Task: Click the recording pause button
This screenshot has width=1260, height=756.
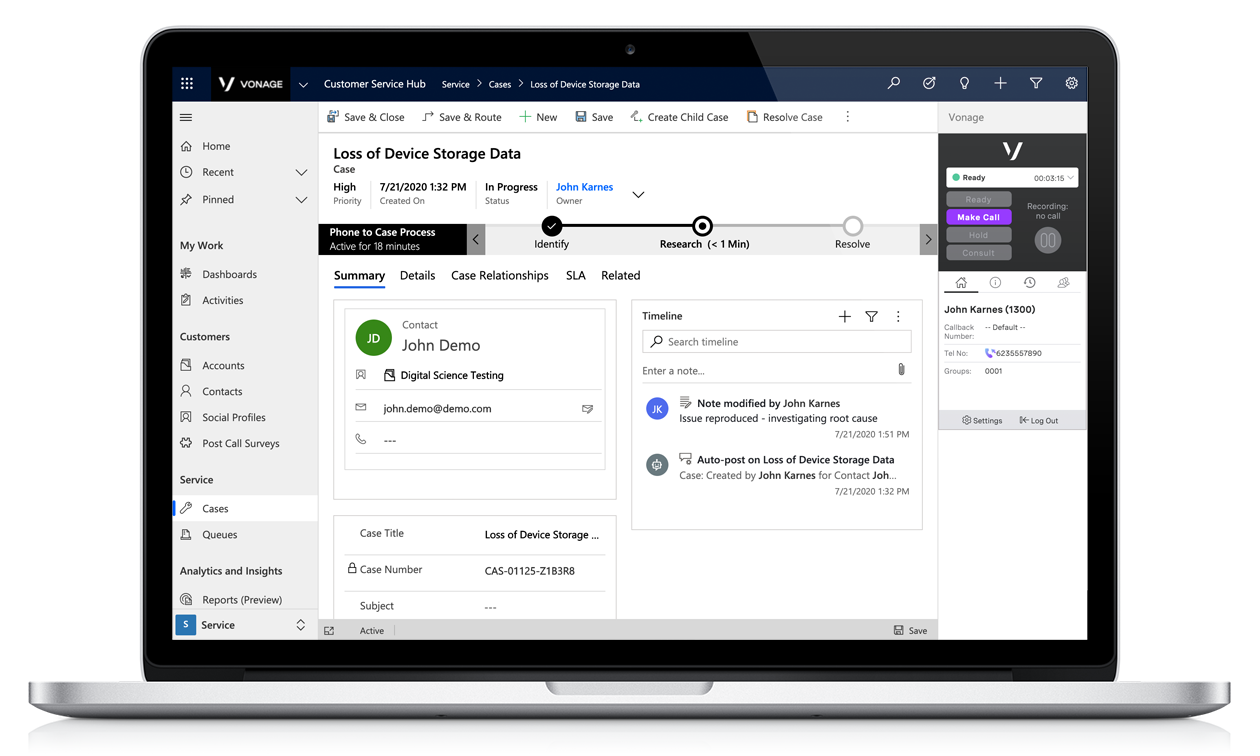Action: pyautogui.click(x=1047, y=240)
